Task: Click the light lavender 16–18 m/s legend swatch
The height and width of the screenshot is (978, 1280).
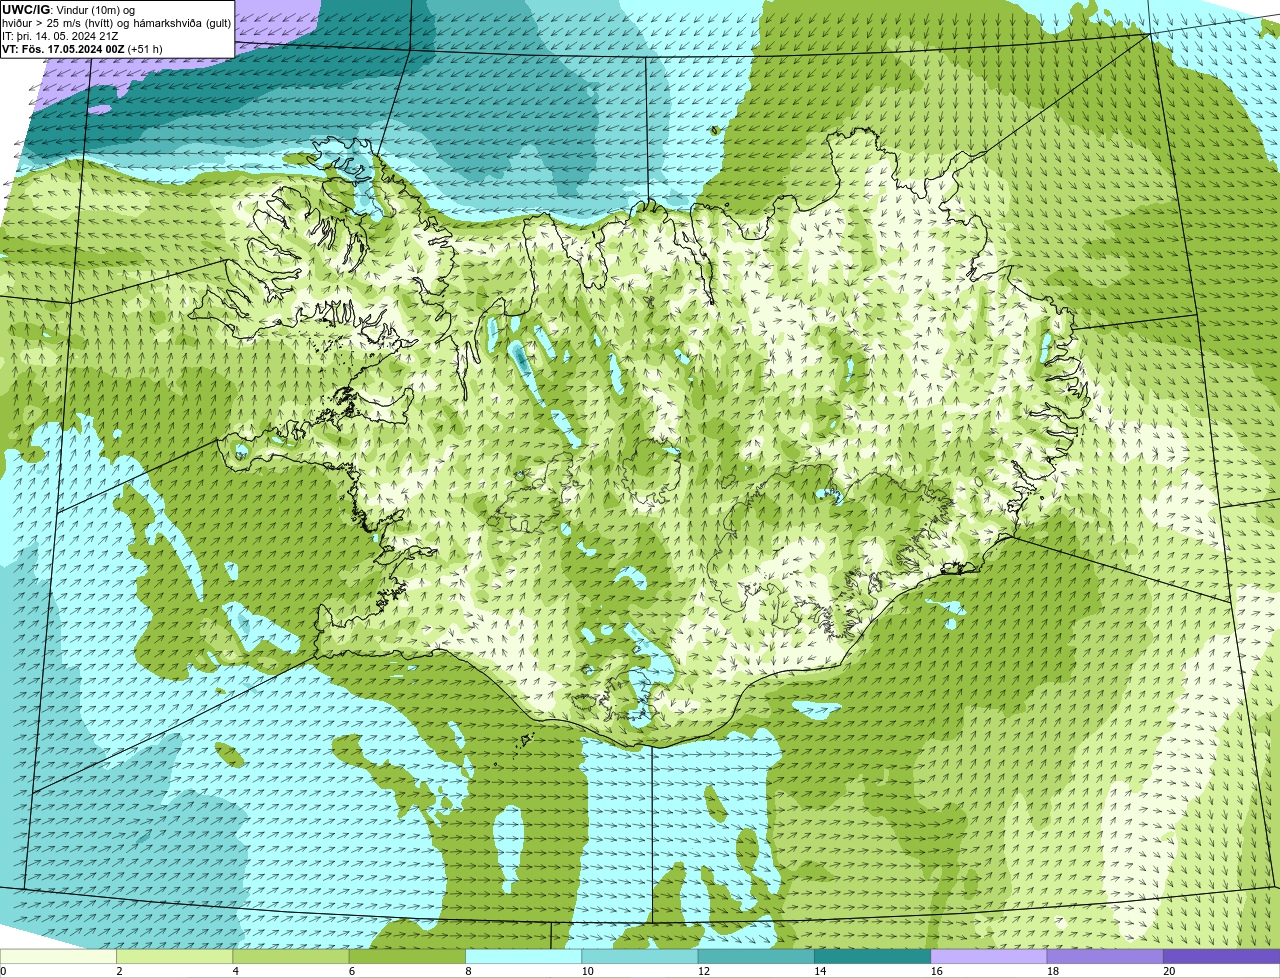Action: point(989,956)
